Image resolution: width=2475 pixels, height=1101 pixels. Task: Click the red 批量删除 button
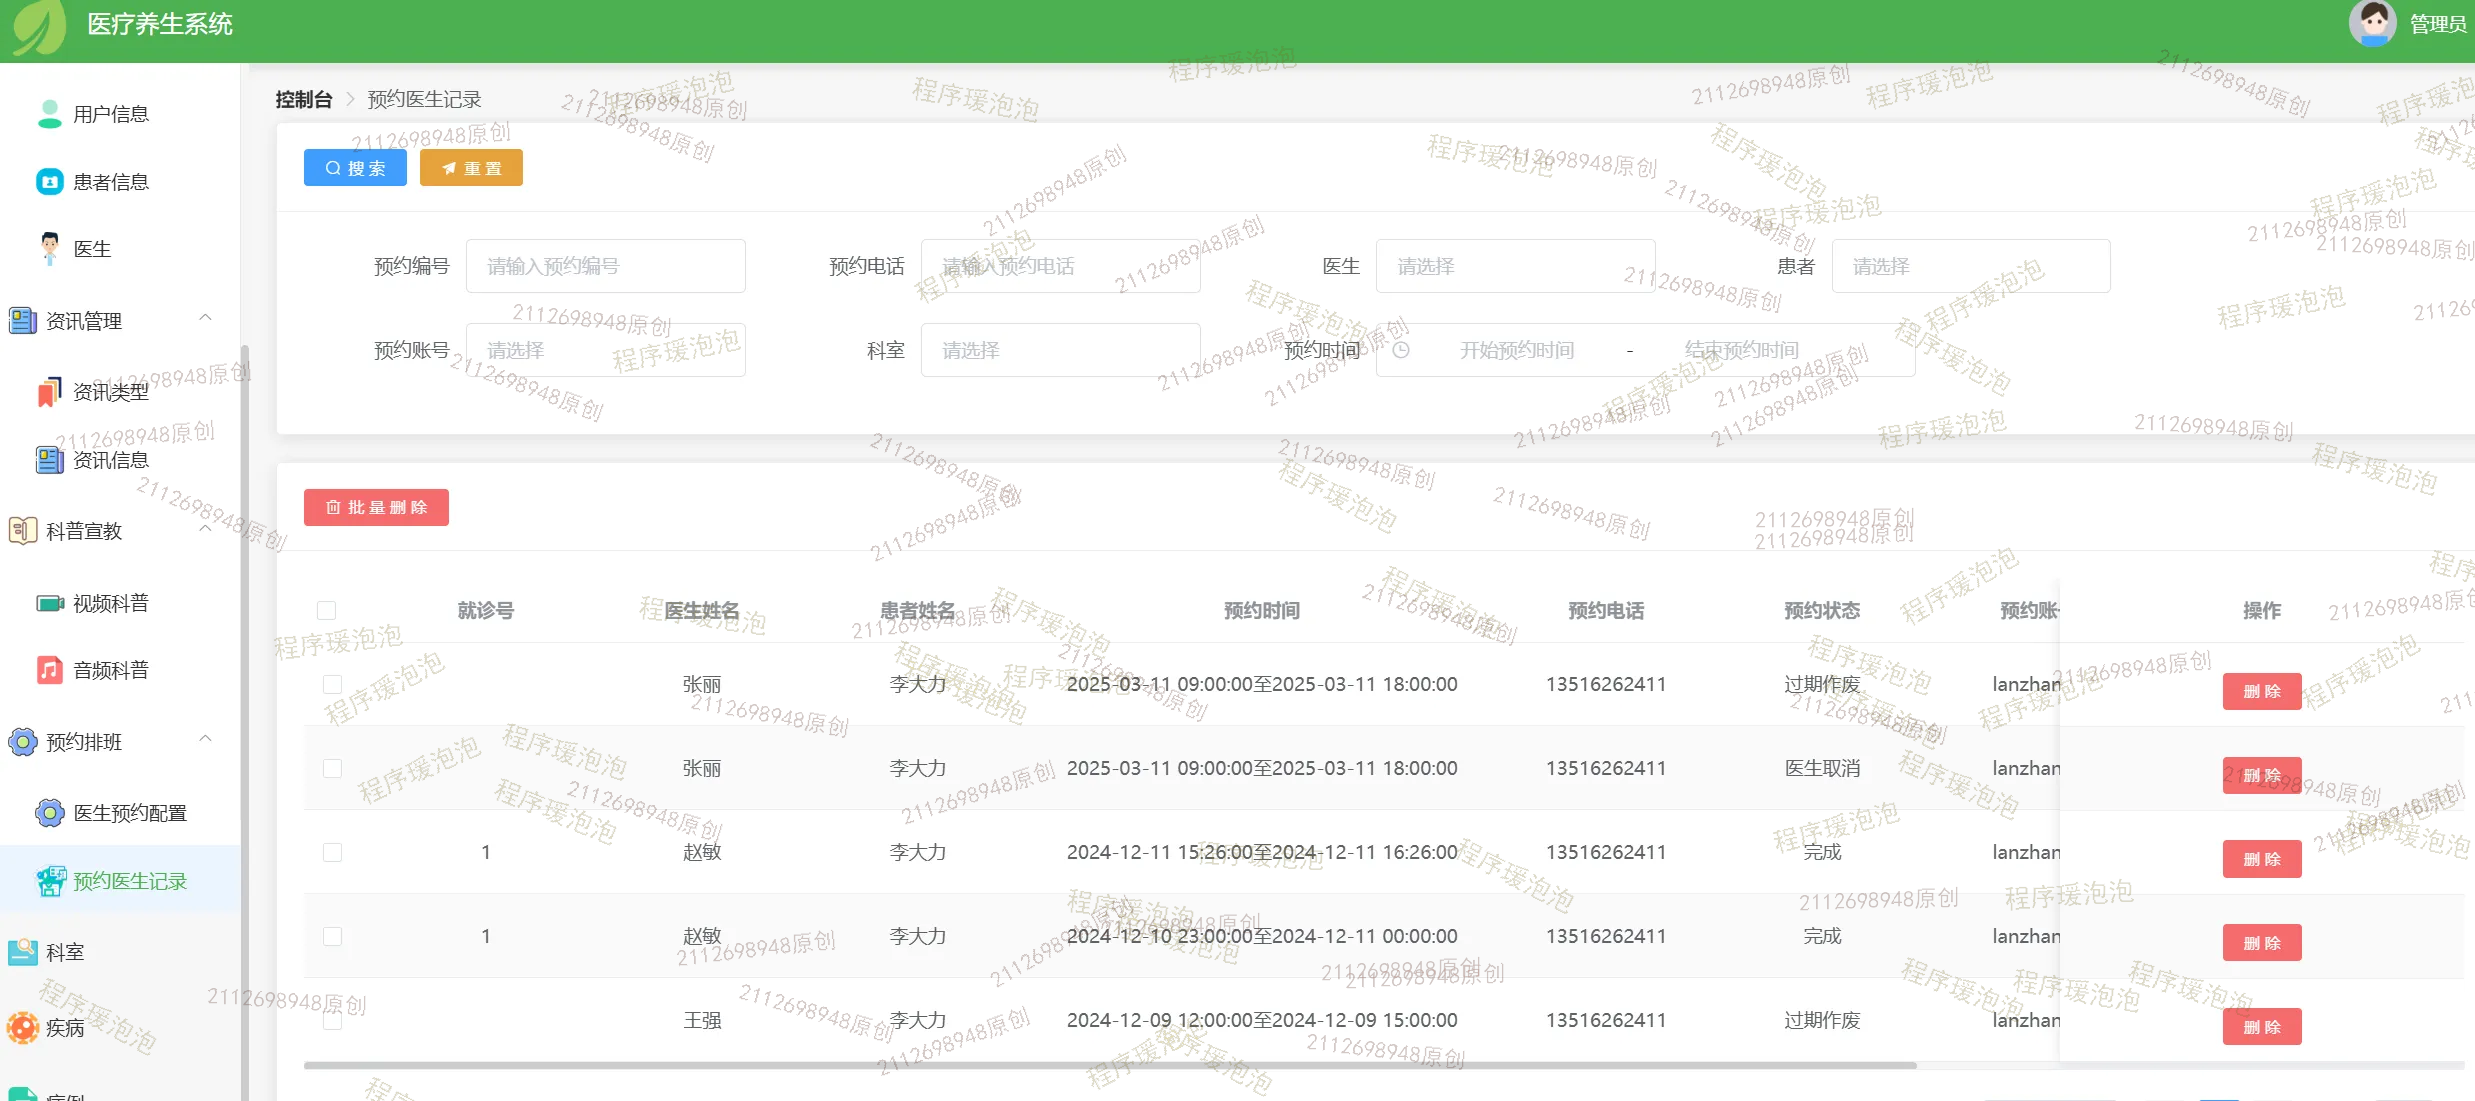click(x=376, y=507)
